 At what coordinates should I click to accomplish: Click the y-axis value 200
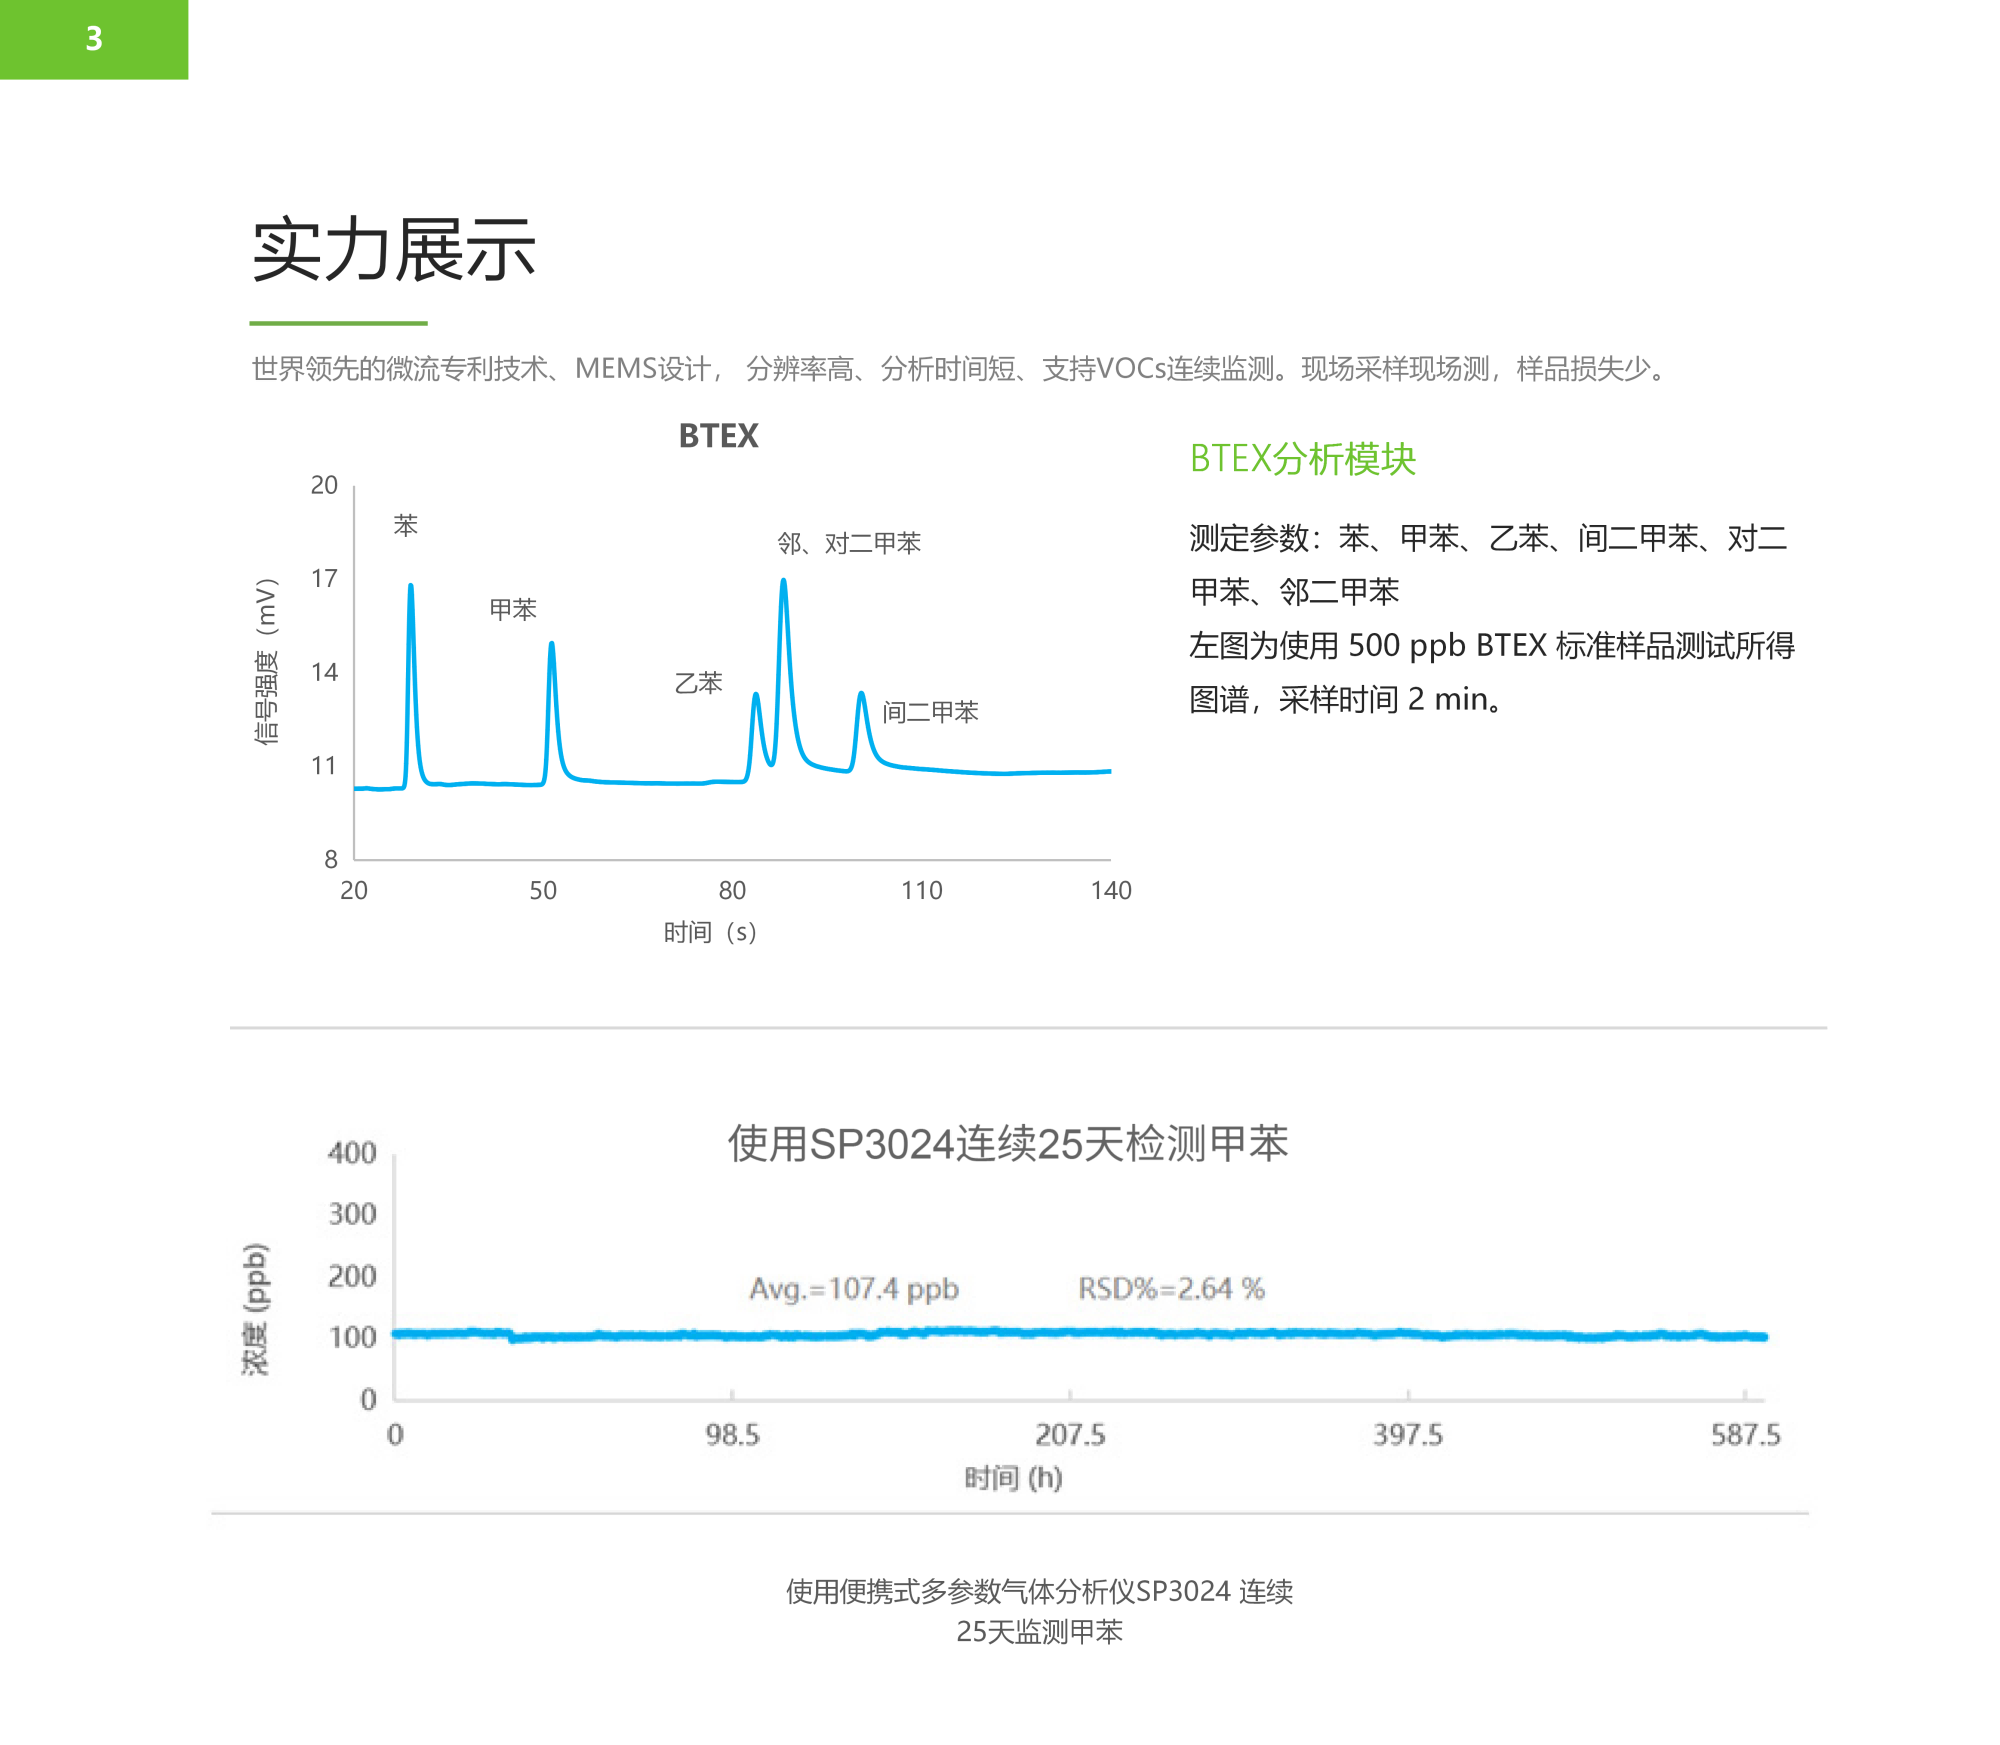click(x=352, y=1276)
